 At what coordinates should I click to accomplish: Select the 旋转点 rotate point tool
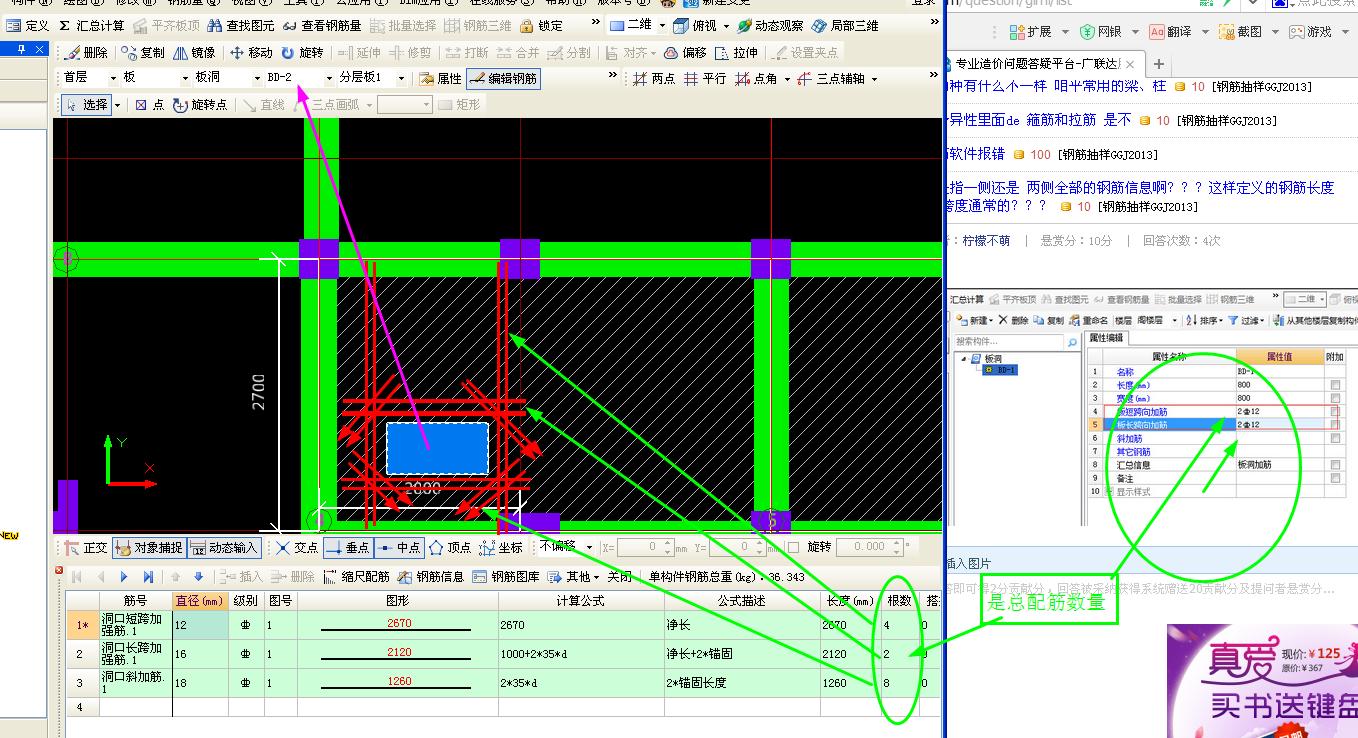coord(200,104)
